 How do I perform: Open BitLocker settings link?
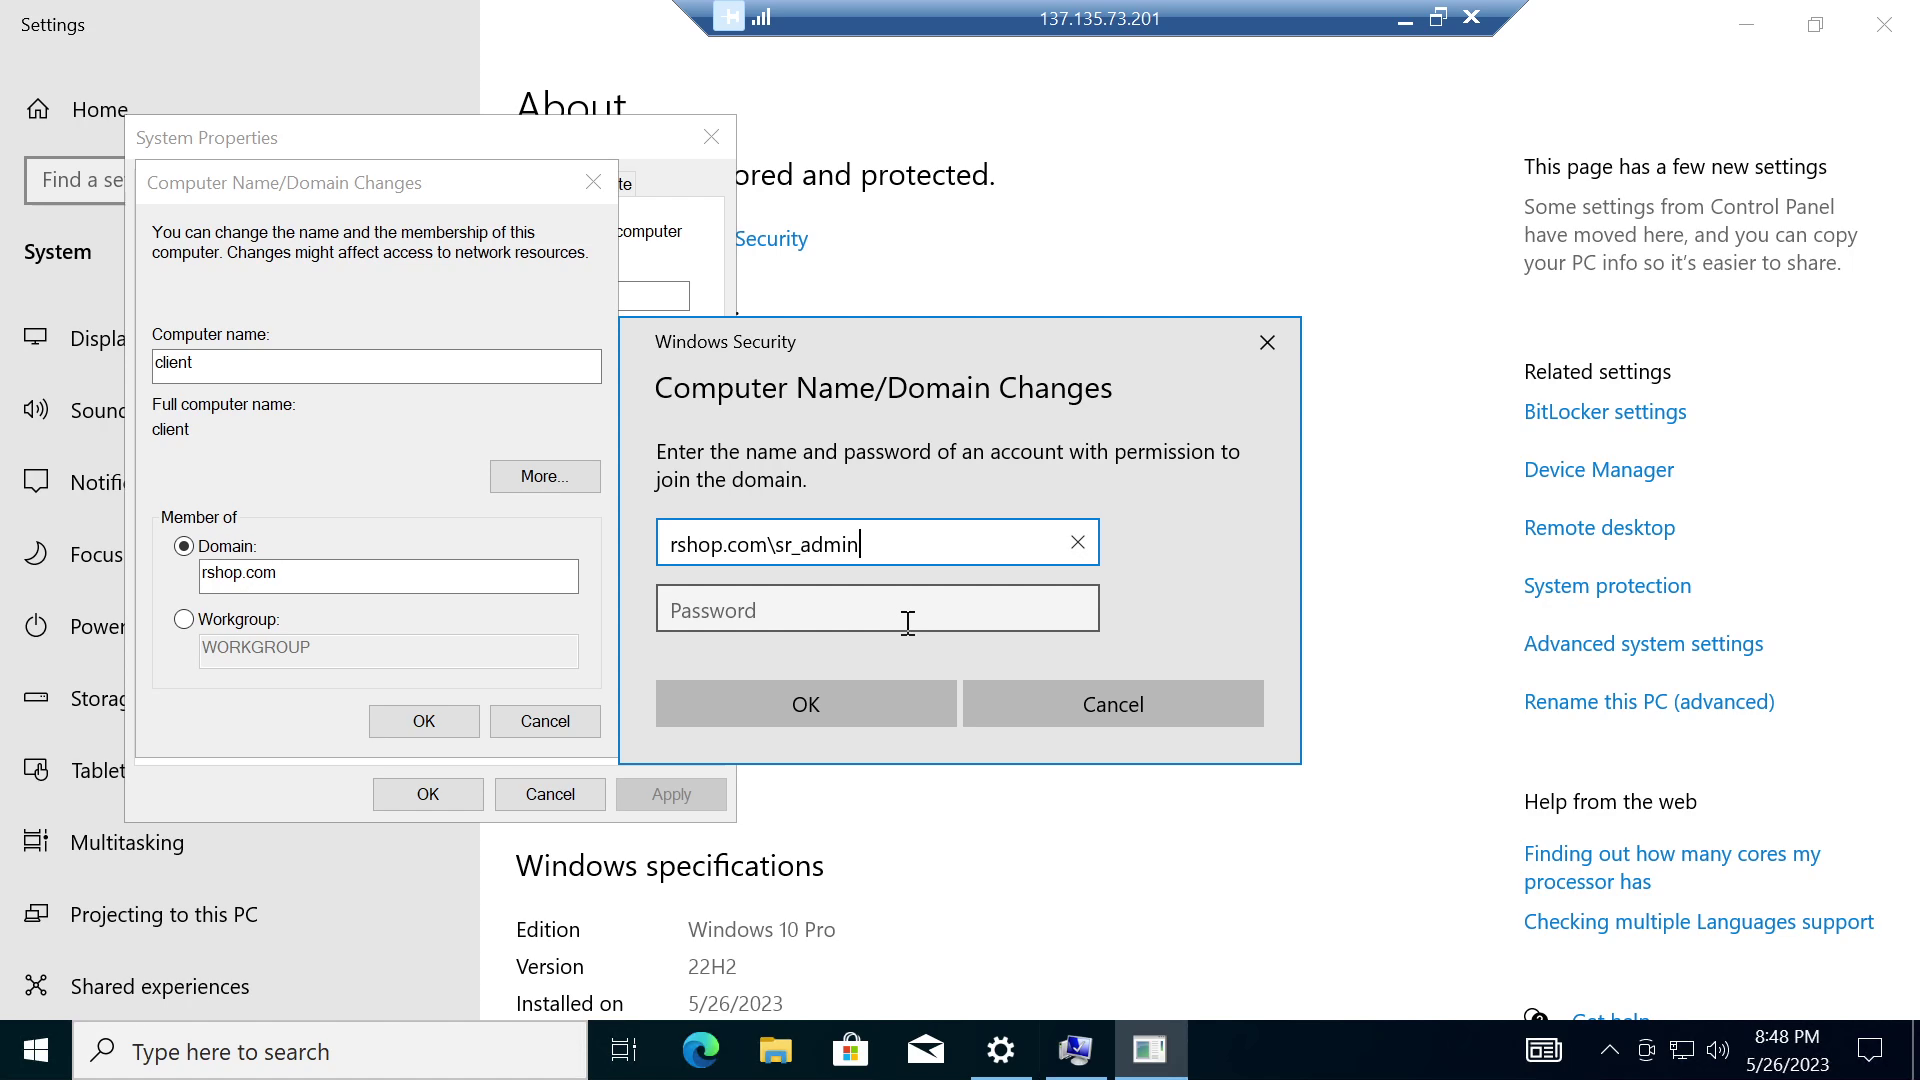coord(1605,412)
